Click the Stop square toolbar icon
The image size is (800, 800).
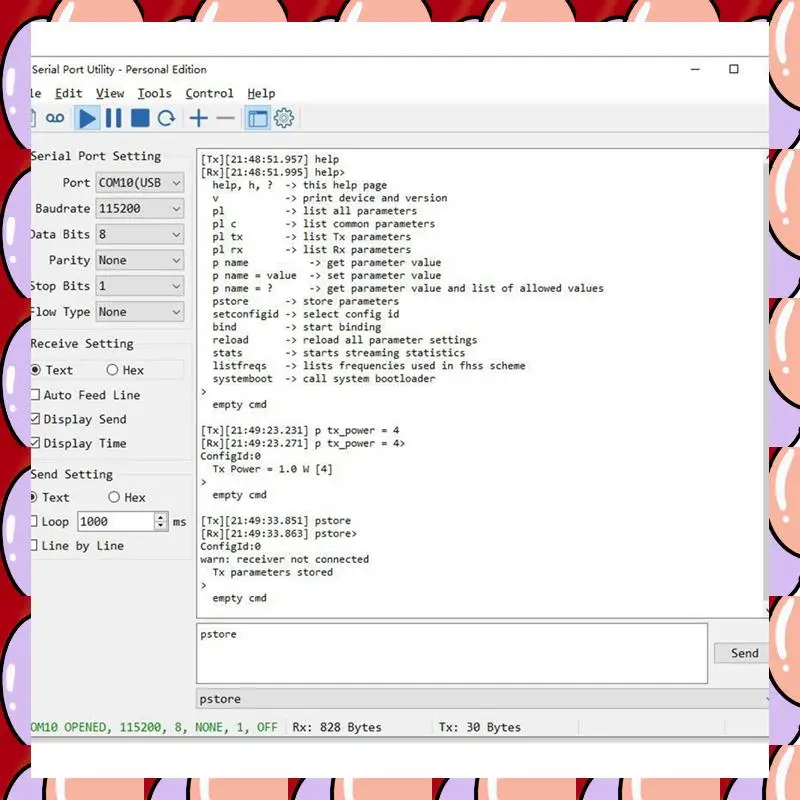click(140, 118)
